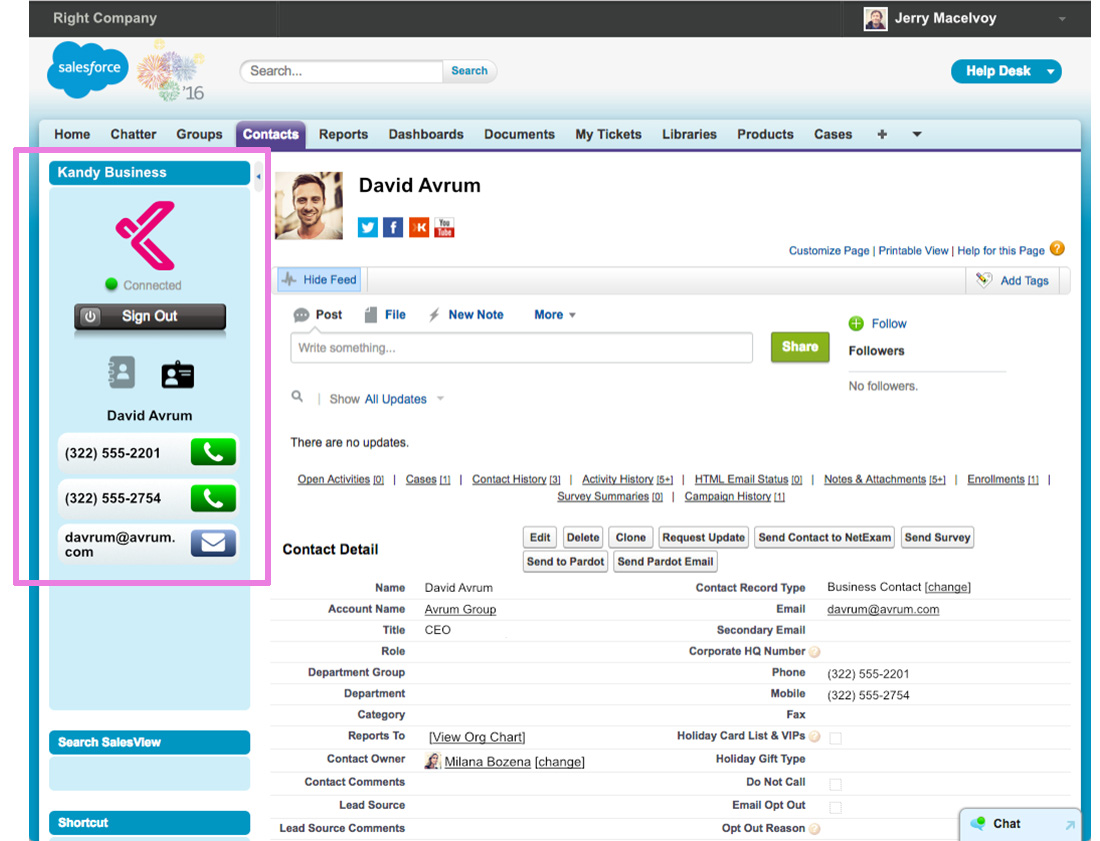Click the Holiday Card List help icon
Image resolution: width=1100 pixels, height=841 pixels.
click(x=814, y=736)
